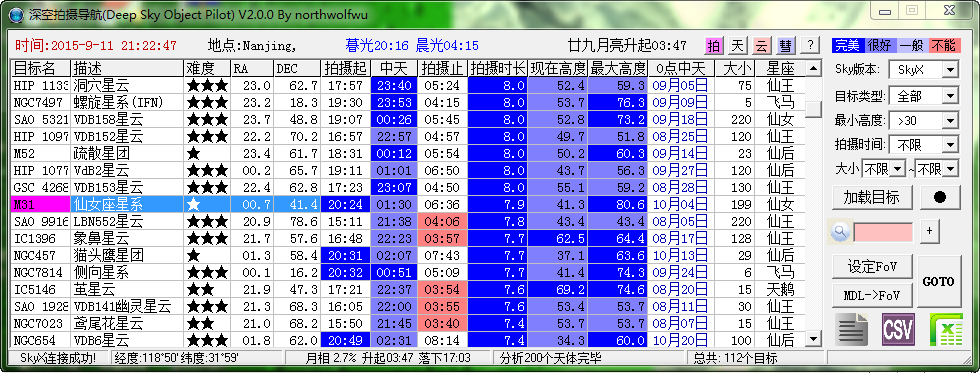Screen dimensions: 980x373
Task: Click the question mark help button
Action: pyautogui.click(x=810, y=45)
